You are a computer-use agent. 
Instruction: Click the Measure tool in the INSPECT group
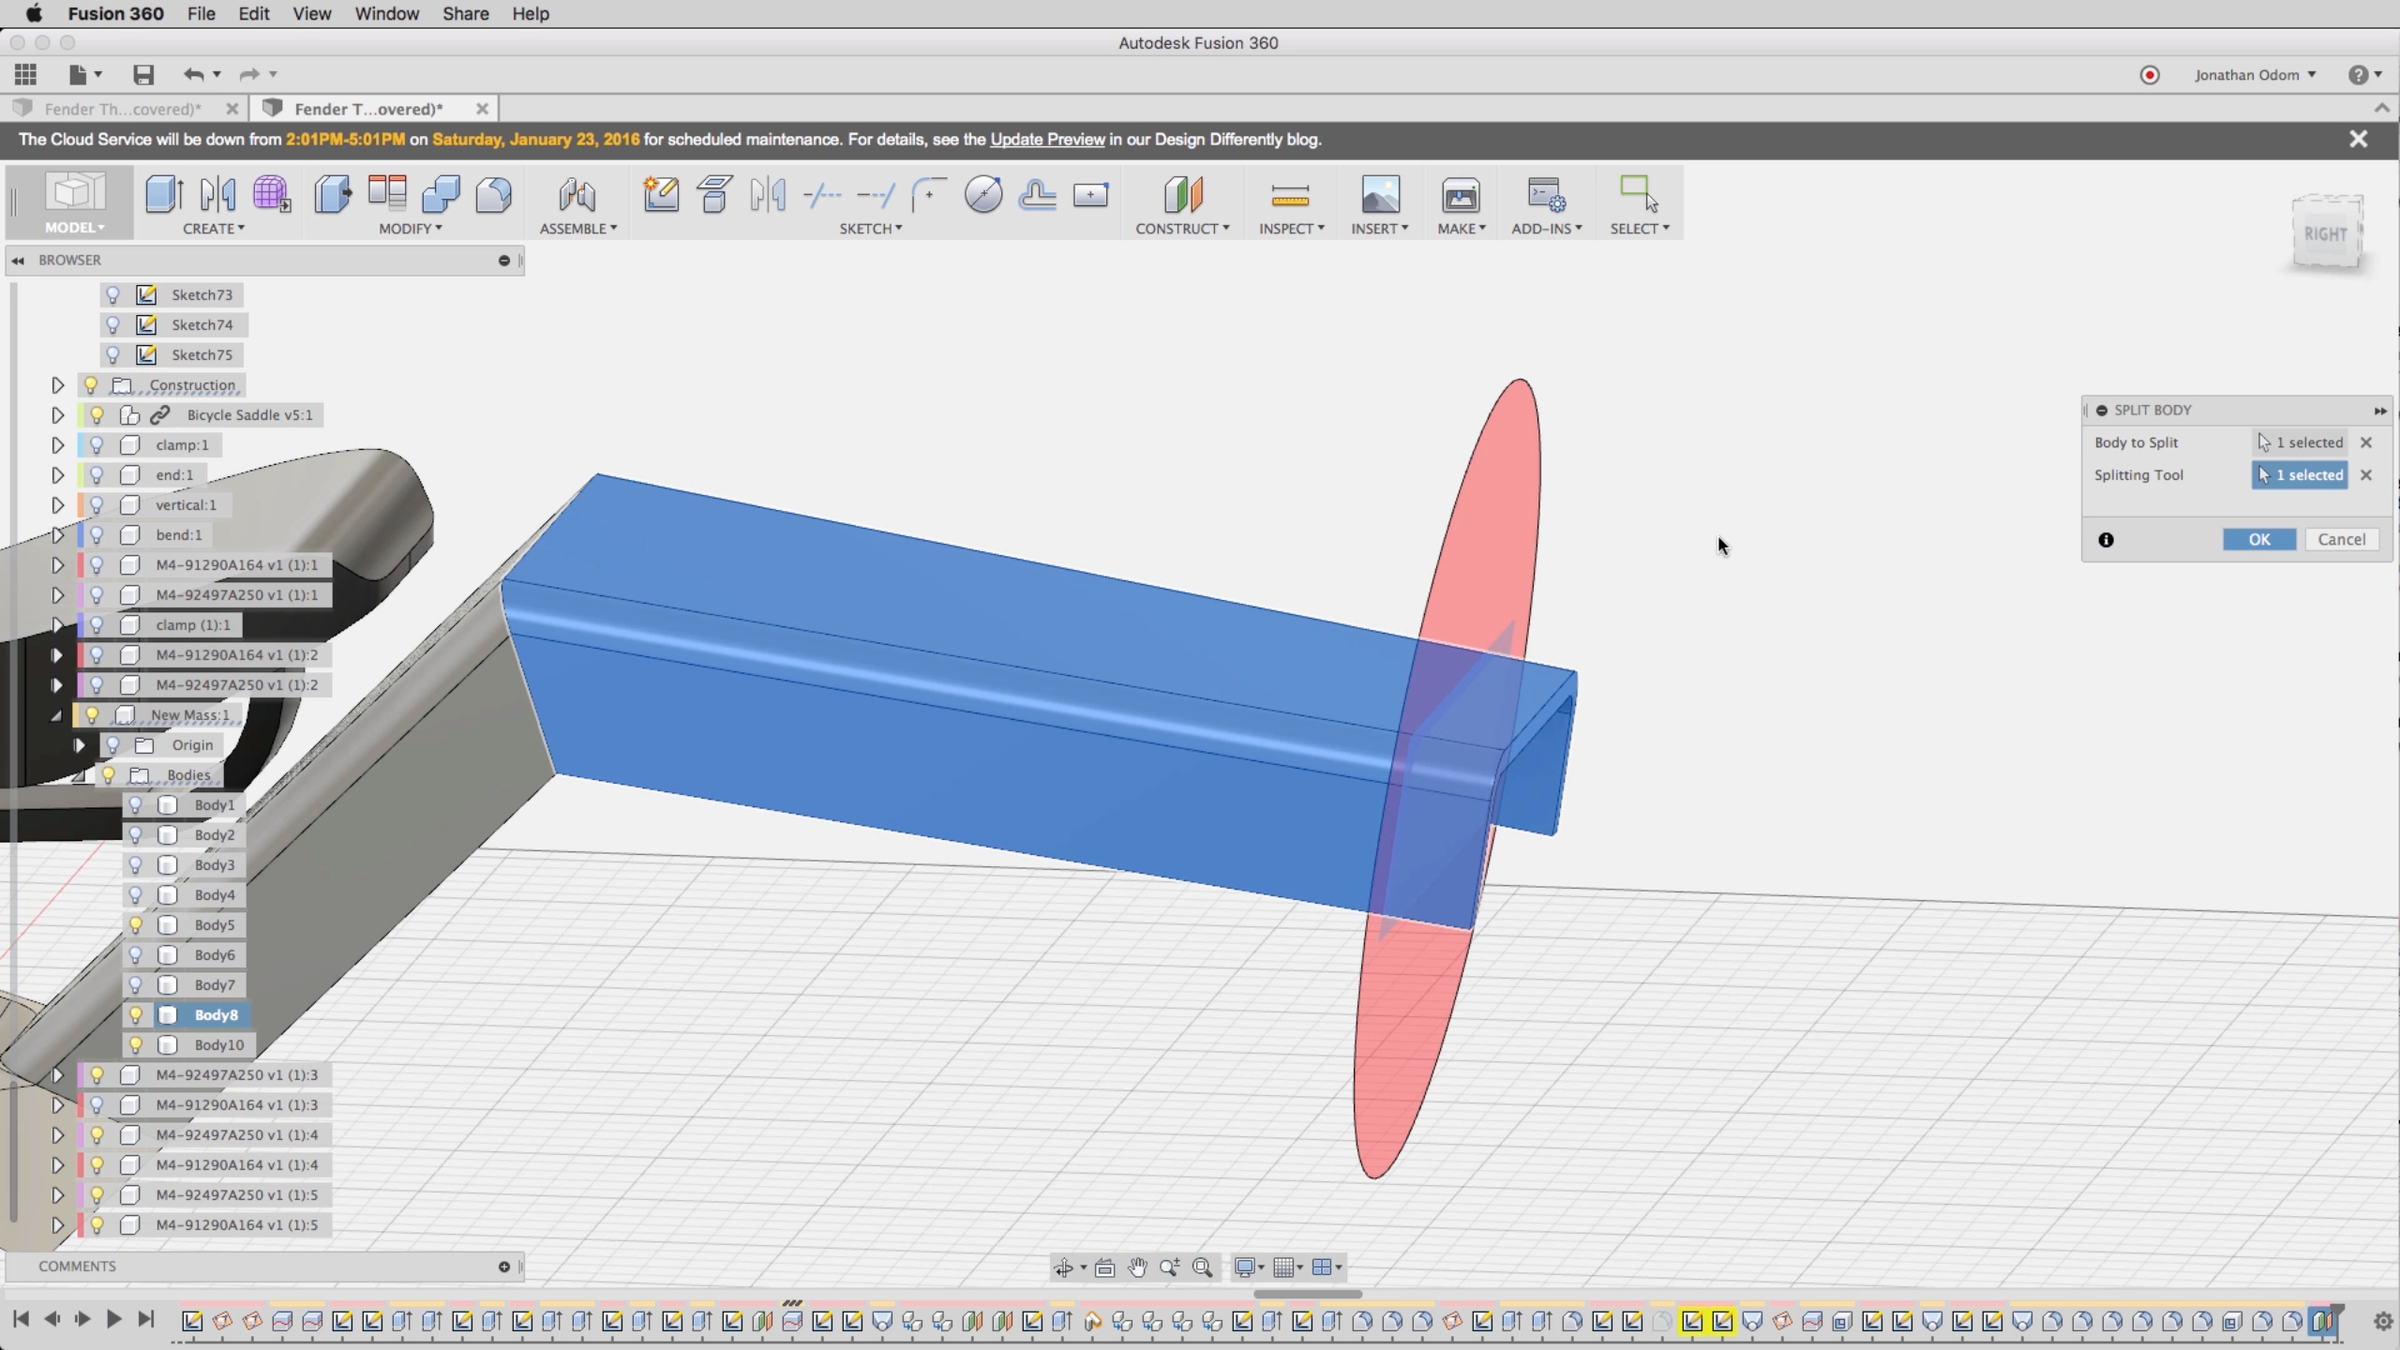(x=1290, y=194)
